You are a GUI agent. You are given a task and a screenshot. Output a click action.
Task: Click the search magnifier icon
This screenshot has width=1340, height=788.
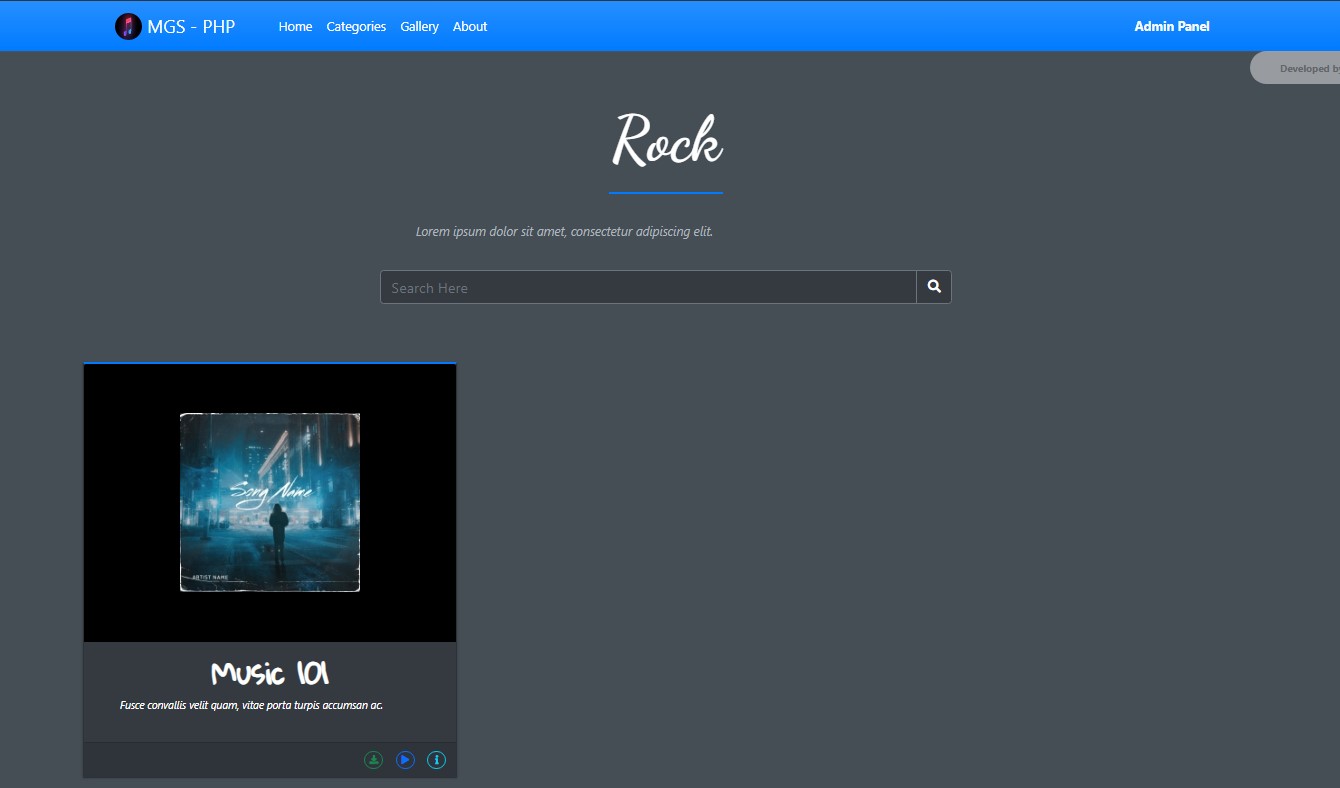coord(932,287)
